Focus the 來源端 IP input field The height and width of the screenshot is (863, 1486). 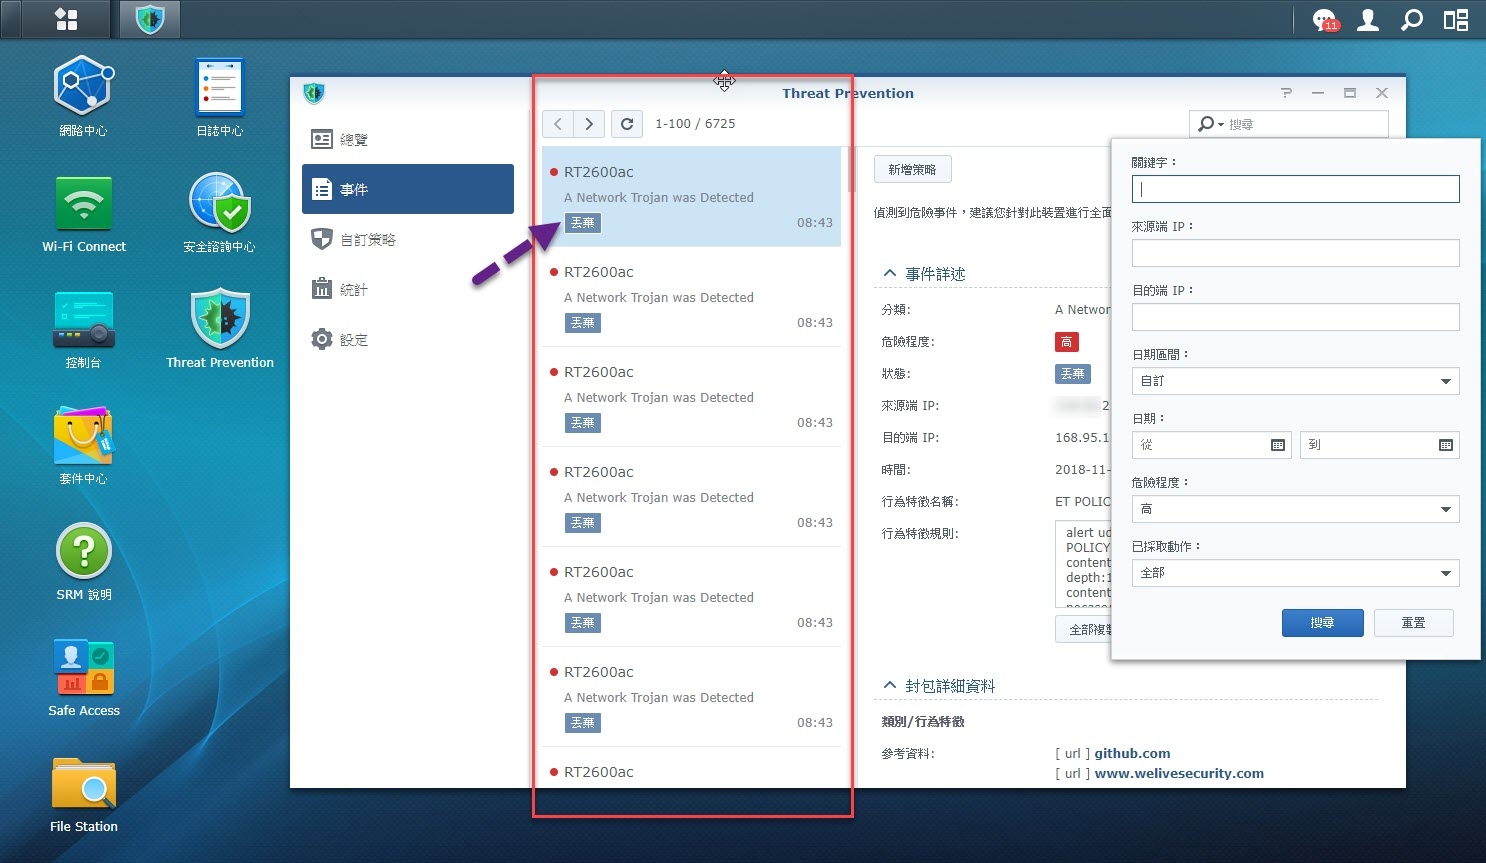click(x=1296, y=253)
